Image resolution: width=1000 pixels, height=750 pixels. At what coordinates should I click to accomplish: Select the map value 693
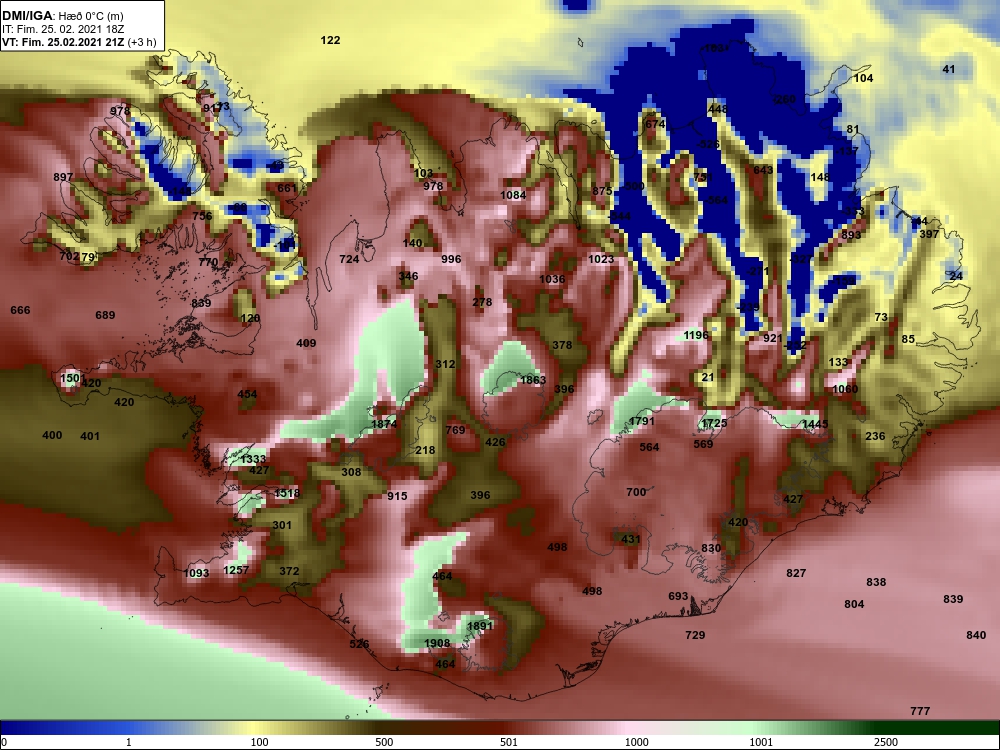pos(679,596)
